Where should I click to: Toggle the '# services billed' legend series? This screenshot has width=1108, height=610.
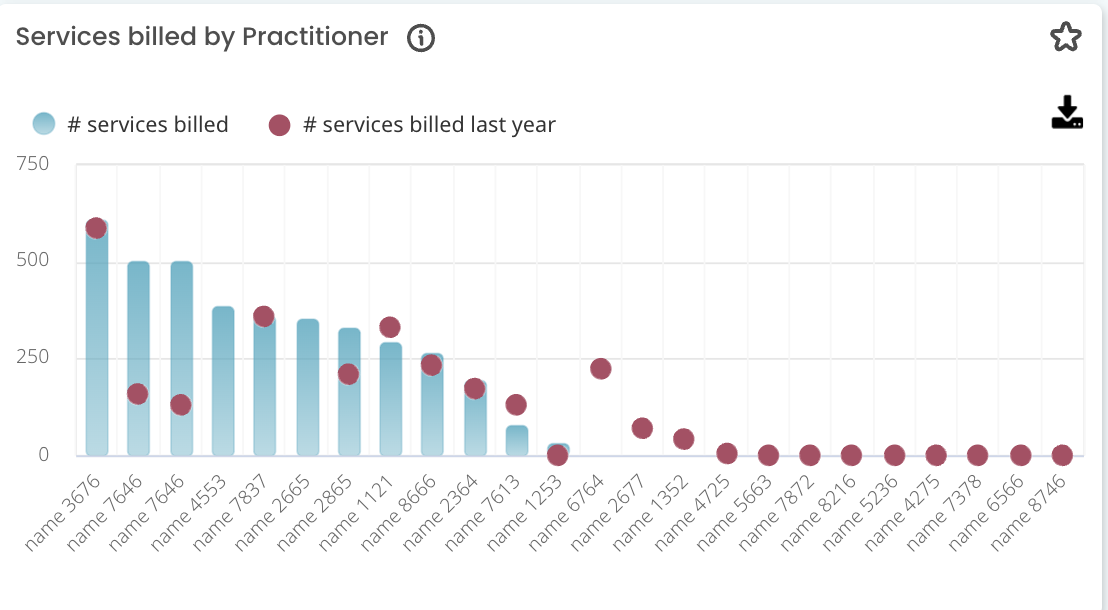(130, 125)
